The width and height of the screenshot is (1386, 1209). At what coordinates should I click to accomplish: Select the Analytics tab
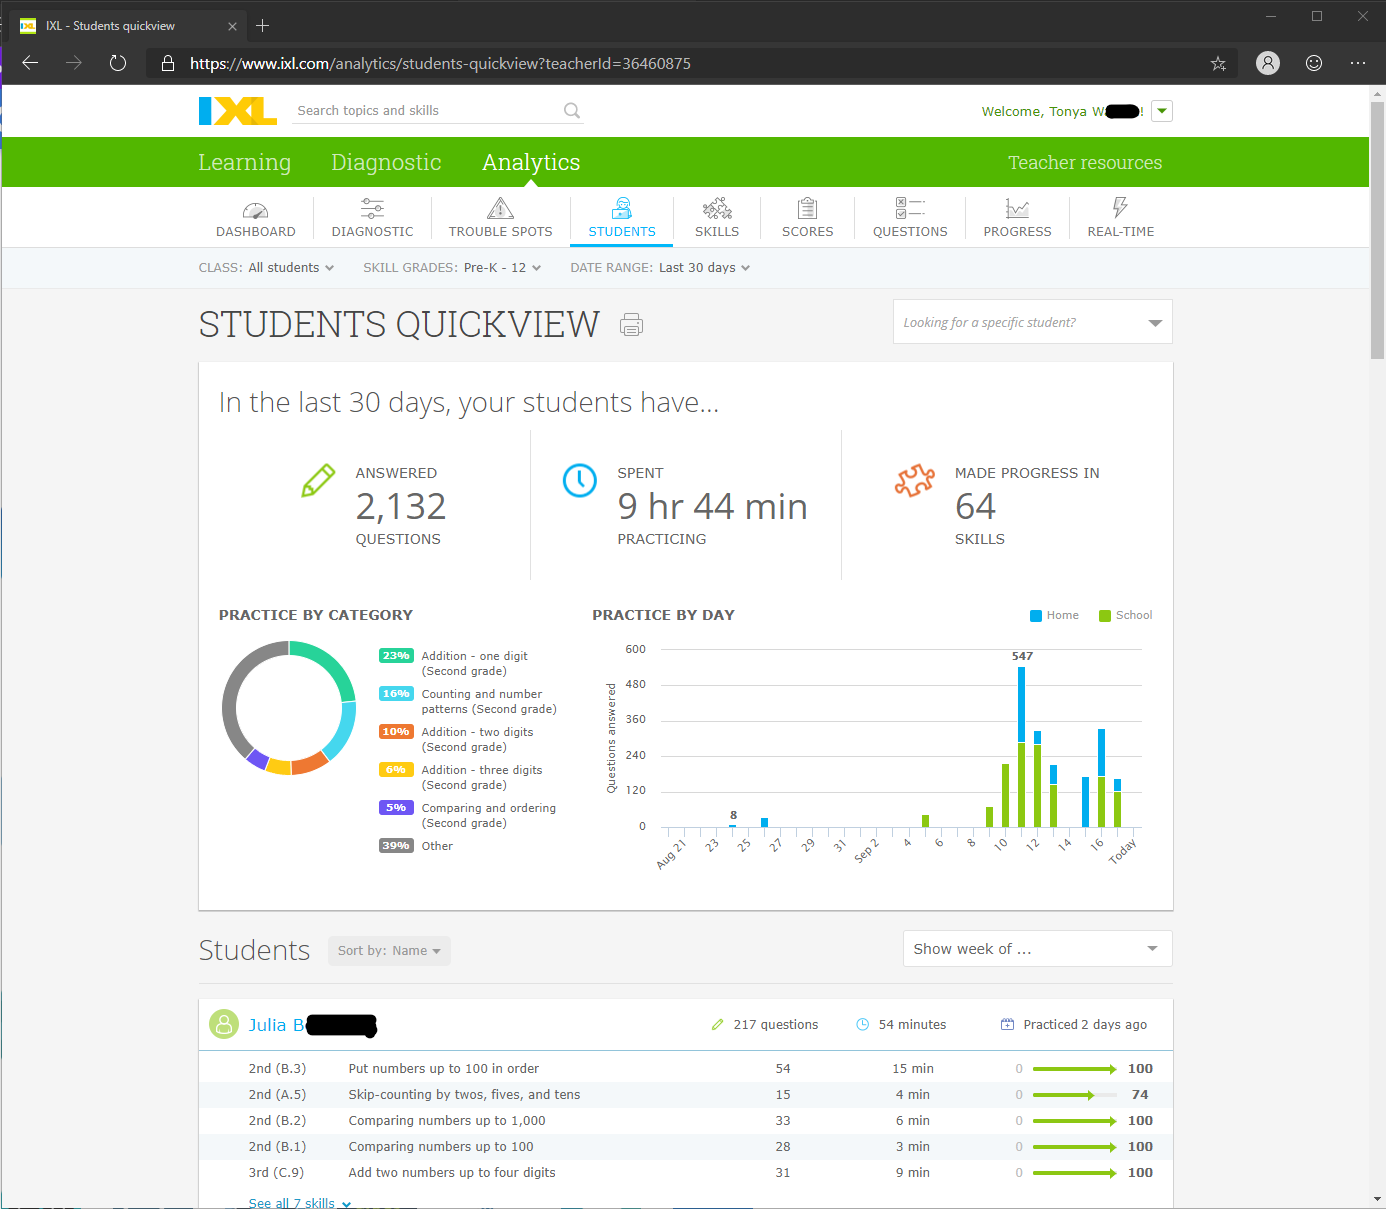531,162
